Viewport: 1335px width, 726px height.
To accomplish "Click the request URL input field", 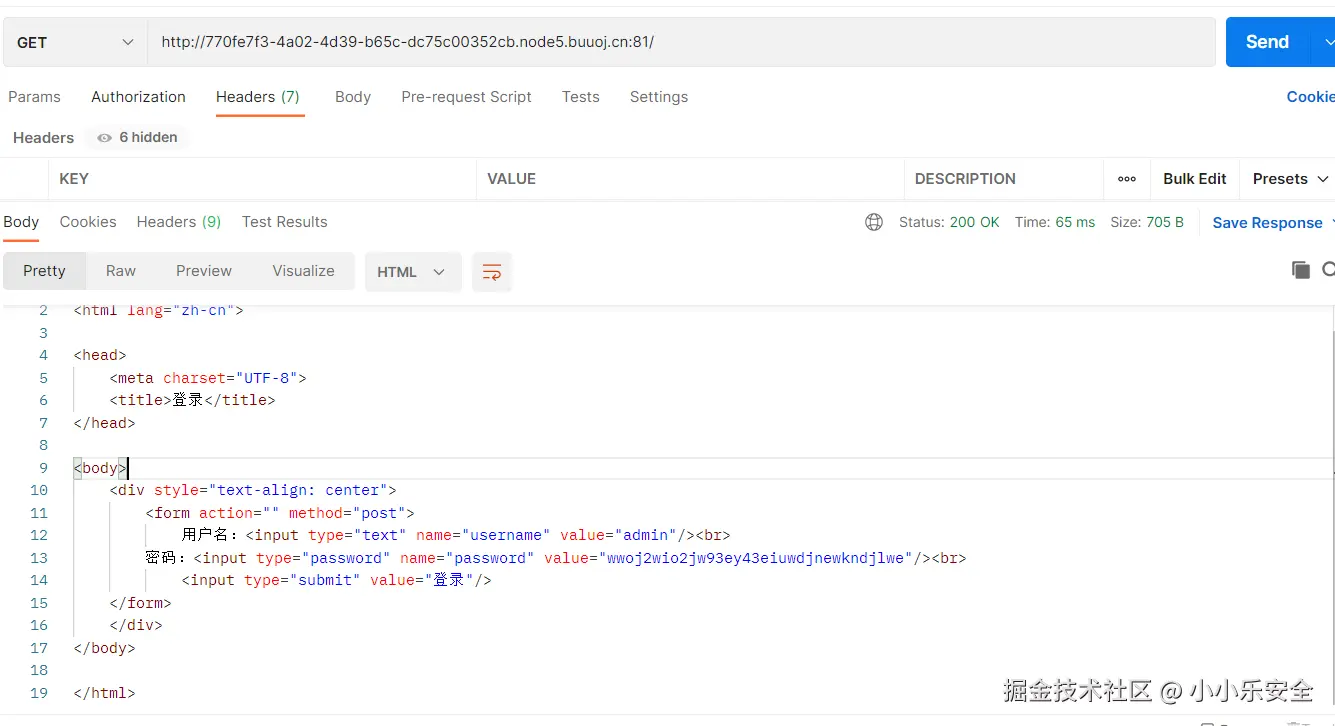I will coord(680,42).
